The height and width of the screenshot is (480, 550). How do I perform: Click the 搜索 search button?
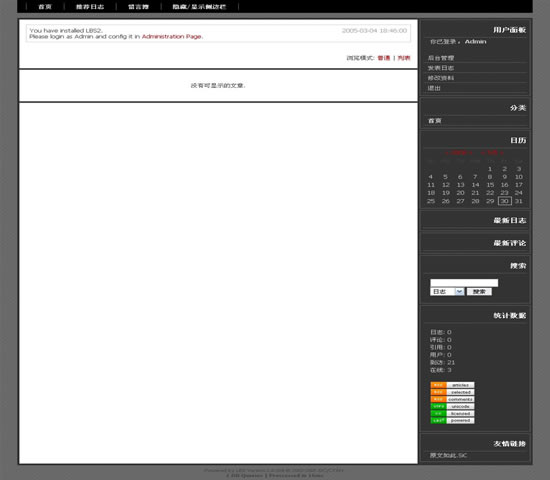click(x=479, y=292)
